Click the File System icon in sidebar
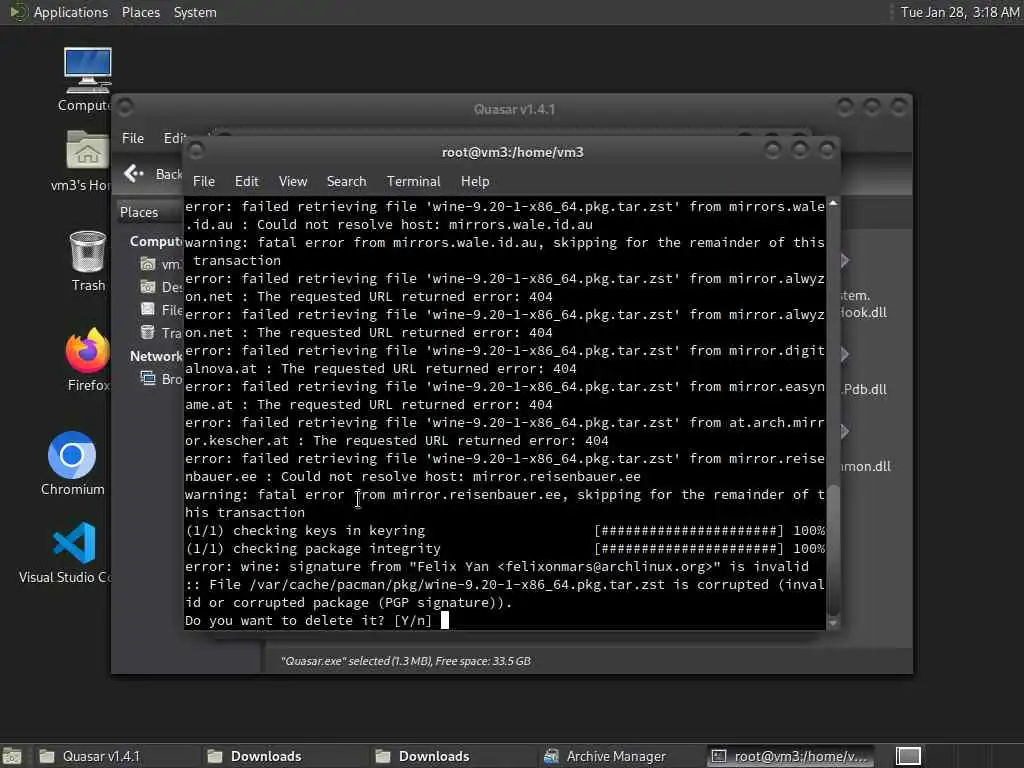 coord(148,310)
